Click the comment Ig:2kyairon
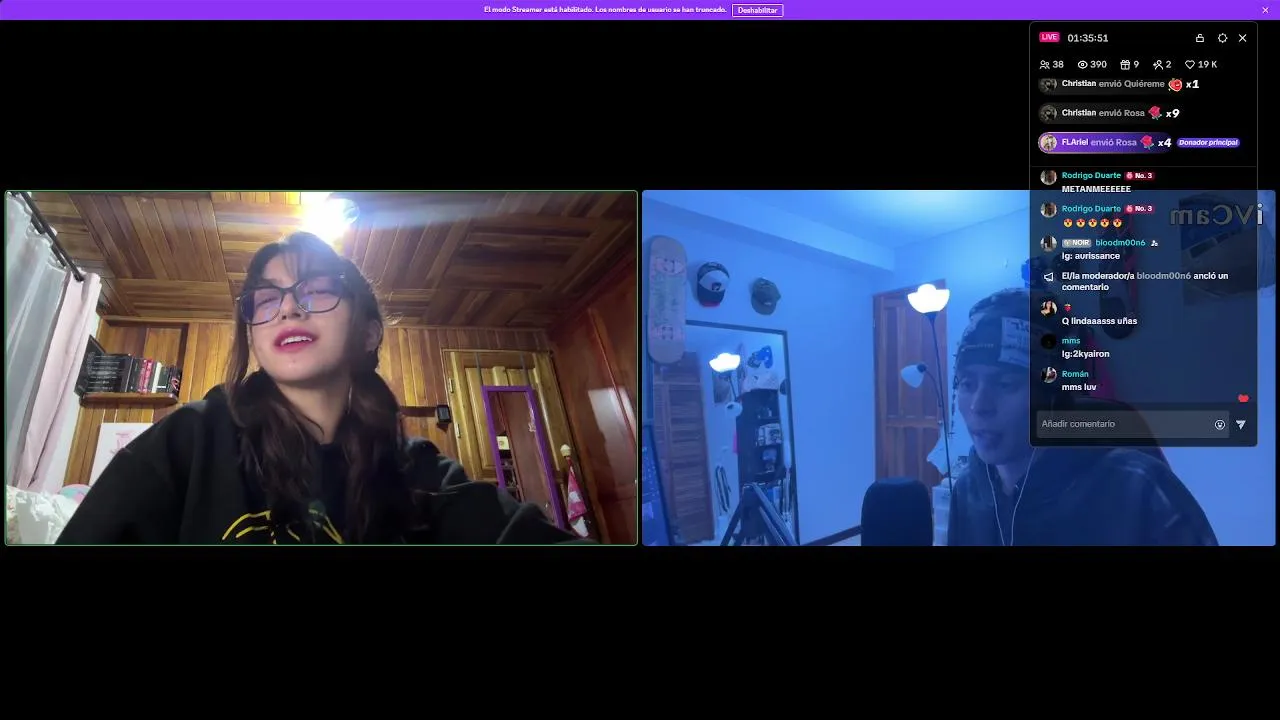This screenshot has width=1280, height=720. (1085, 354)
